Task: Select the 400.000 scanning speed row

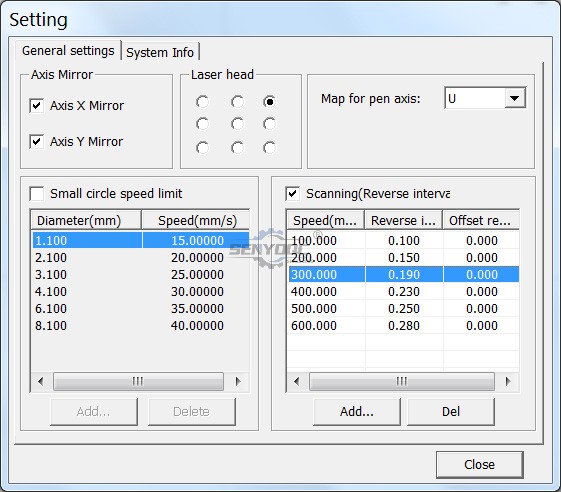Action: 403,292
